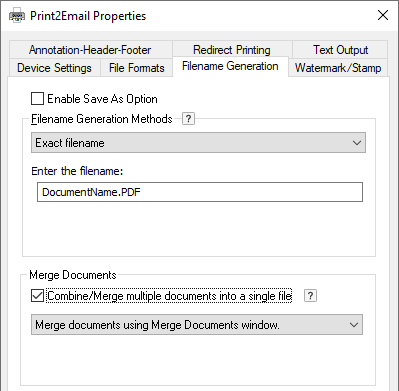Click the Combine/Merge multiple documents label

click(x=169, y=296)
